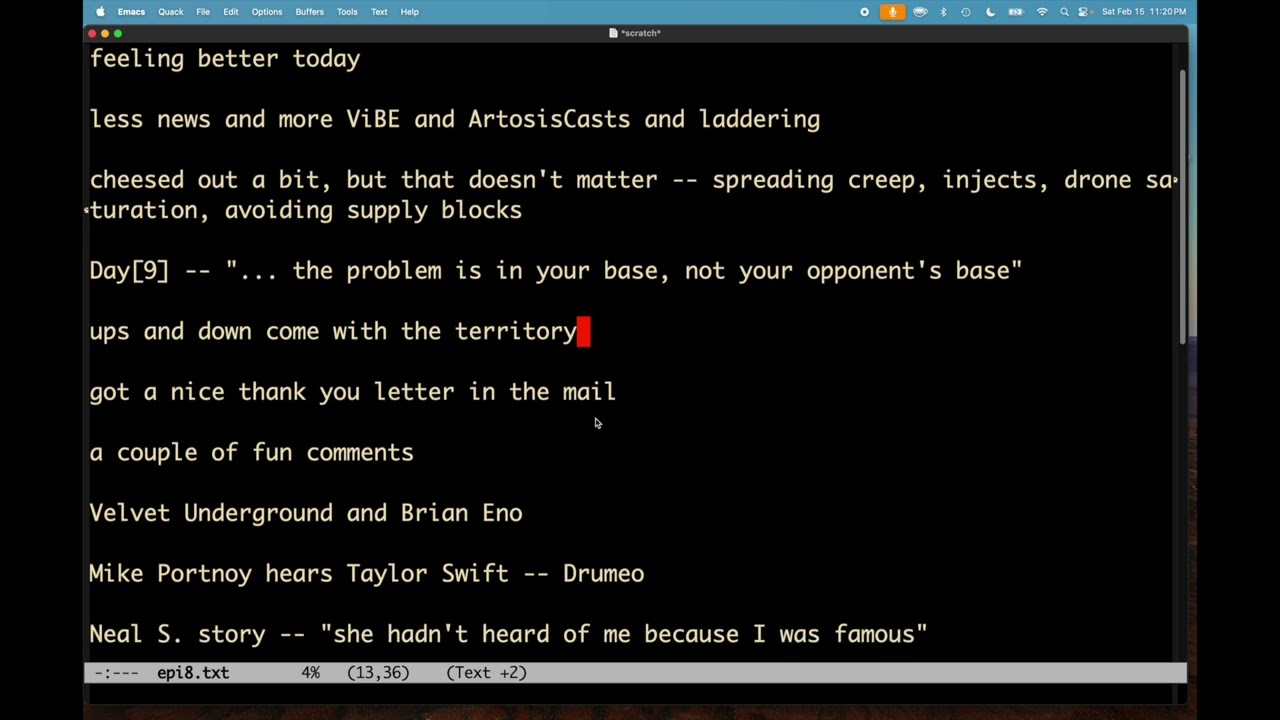Open Control Center icon
The image size is (1280, 720).
pos(1083,12)
